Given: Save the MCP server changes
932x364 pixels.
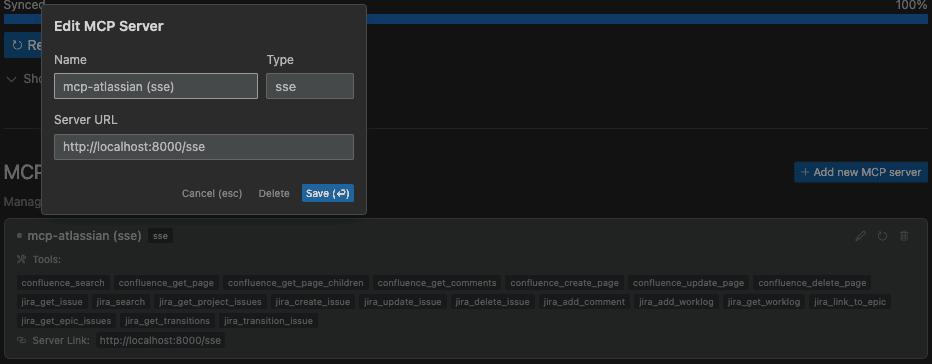Looking at the screenshot, I should click(x=328, y=193).
